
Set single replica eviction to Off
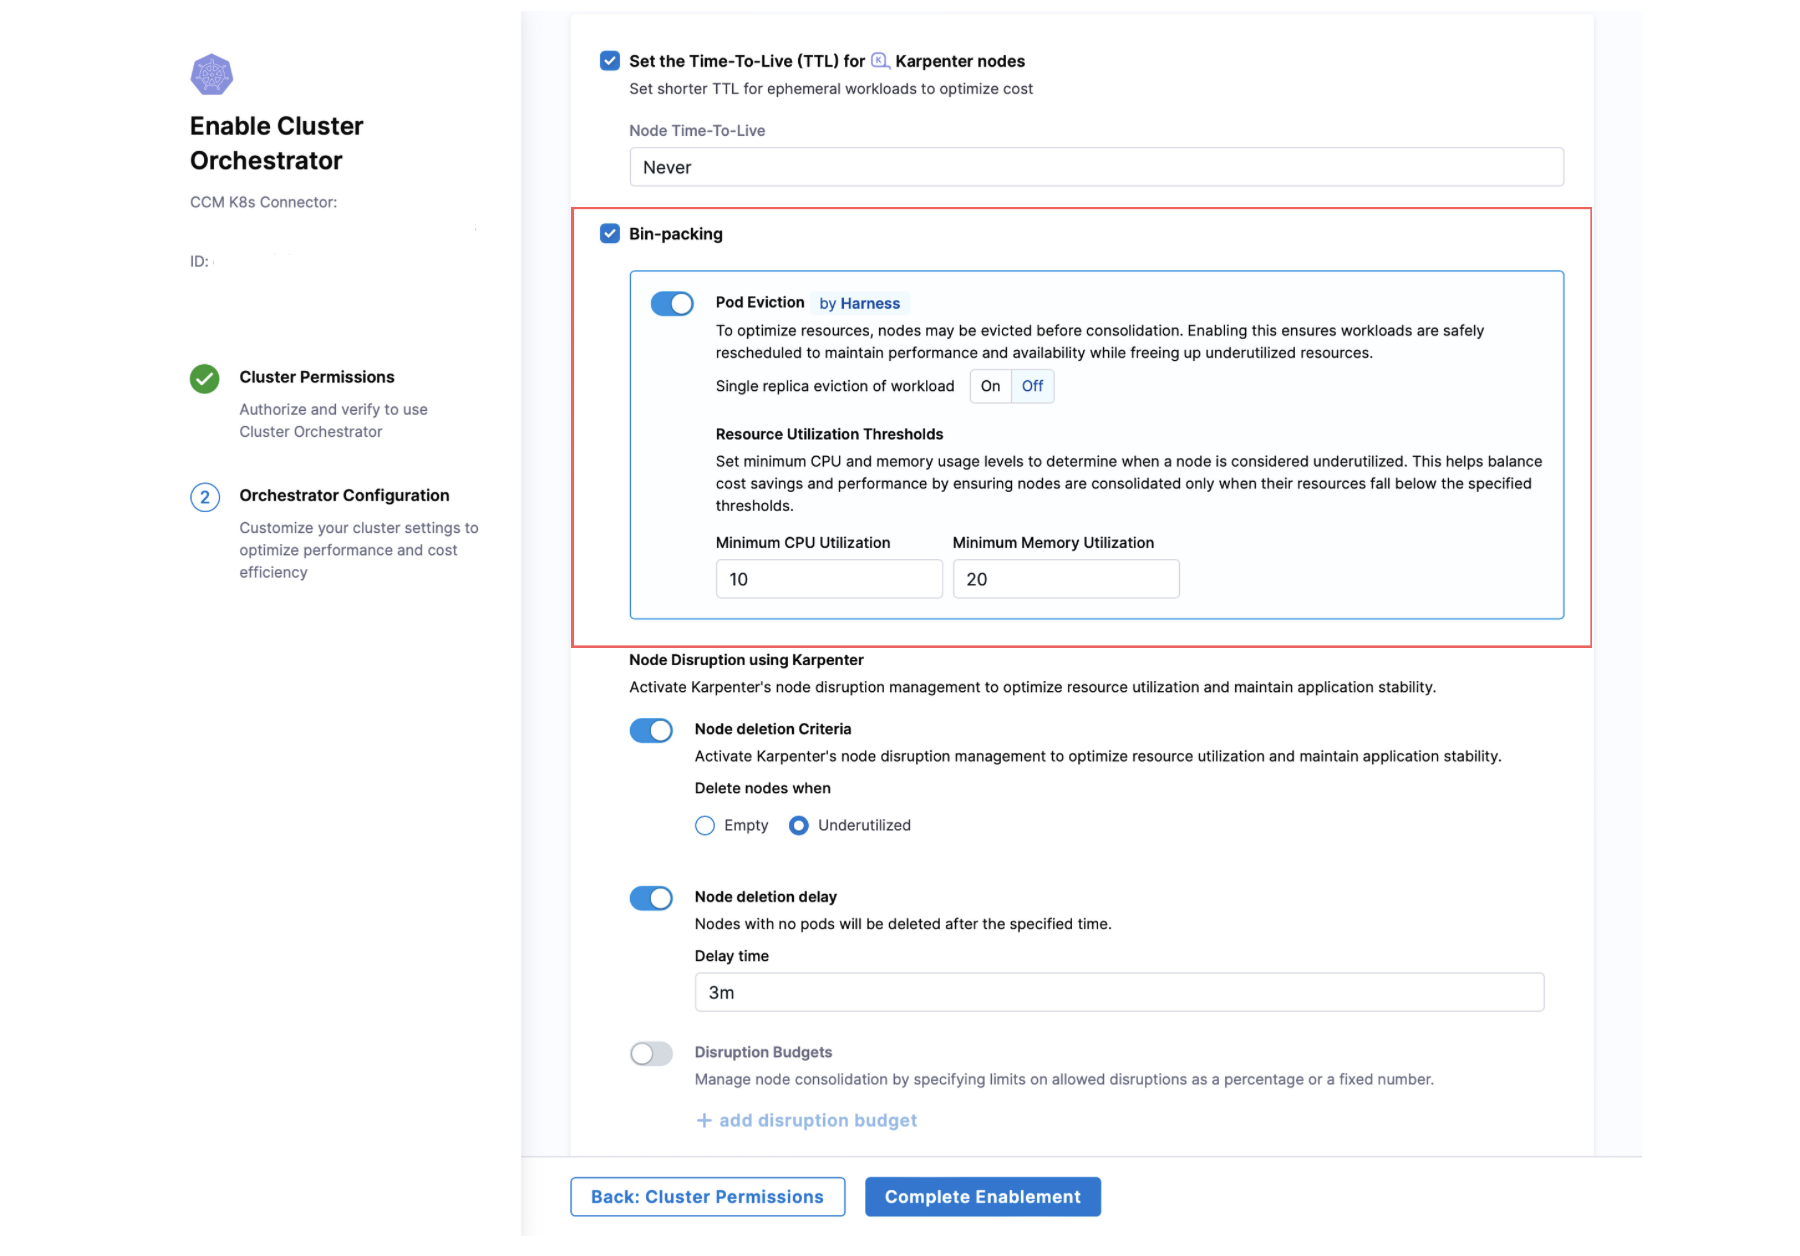[1032, 386]
